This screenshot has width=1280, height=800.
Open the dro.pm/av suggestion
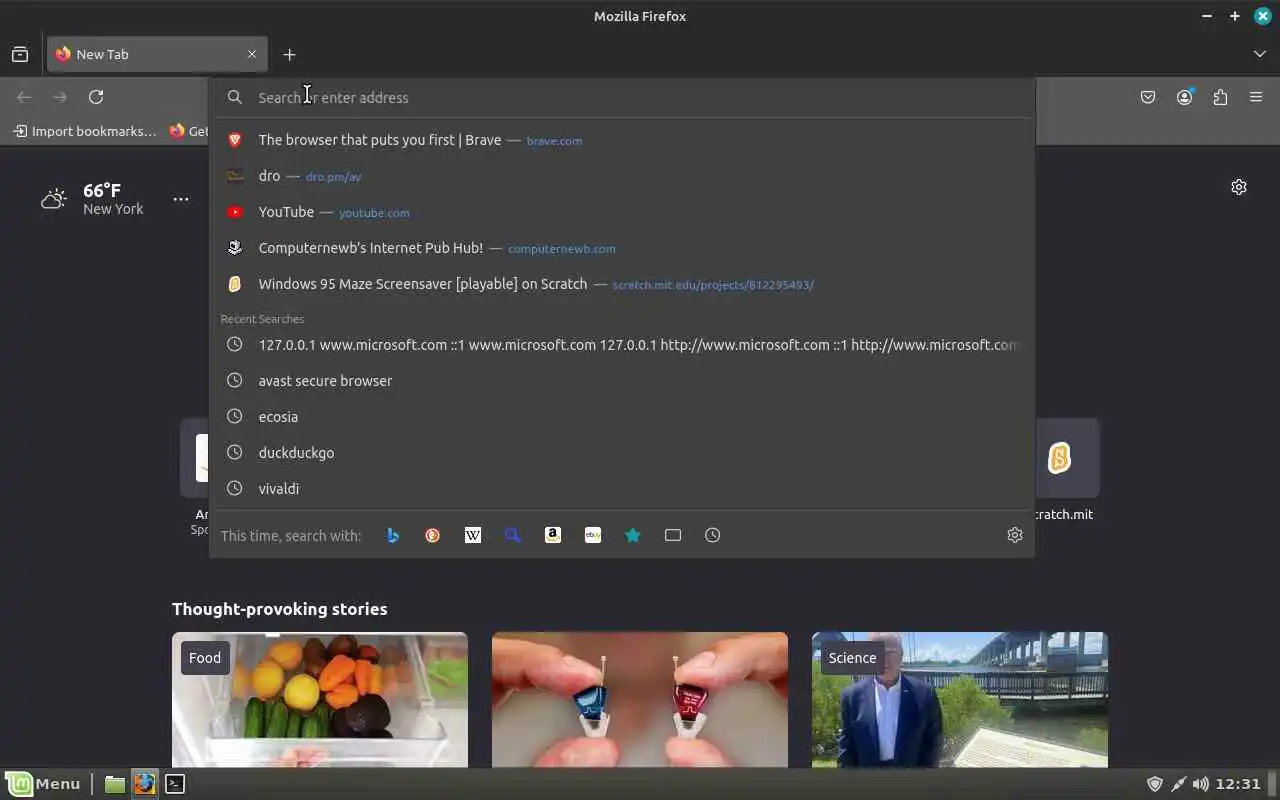(622, 176)
